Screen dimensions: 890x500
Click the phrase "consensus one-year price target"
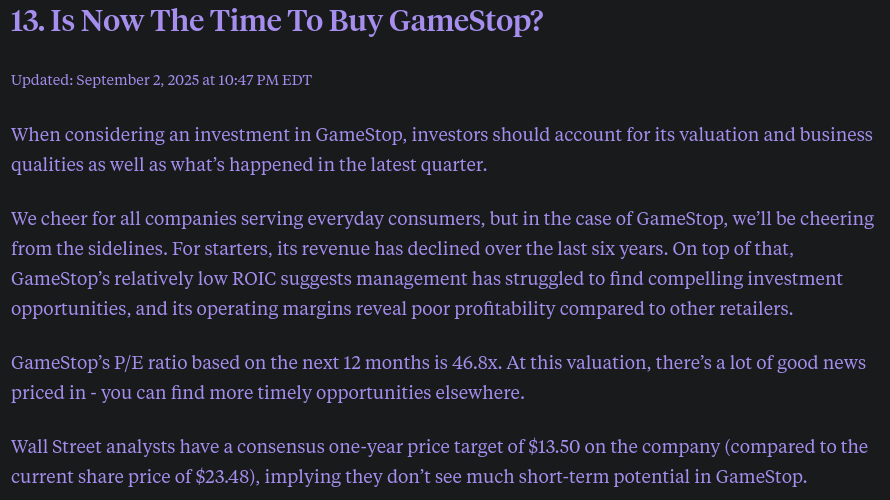380,447
